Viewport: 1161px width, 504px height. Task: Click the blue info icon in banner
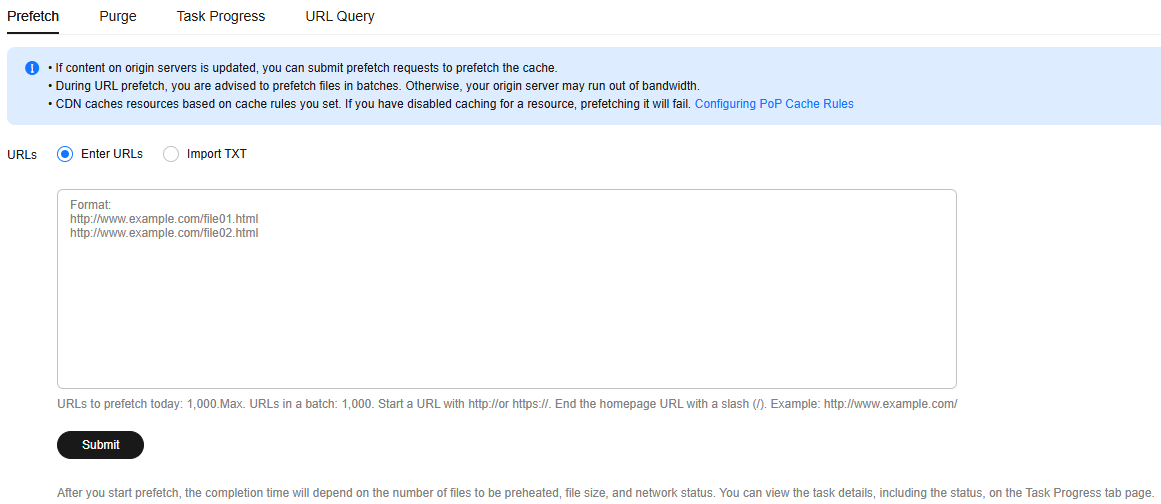click(x=32, y=68)
